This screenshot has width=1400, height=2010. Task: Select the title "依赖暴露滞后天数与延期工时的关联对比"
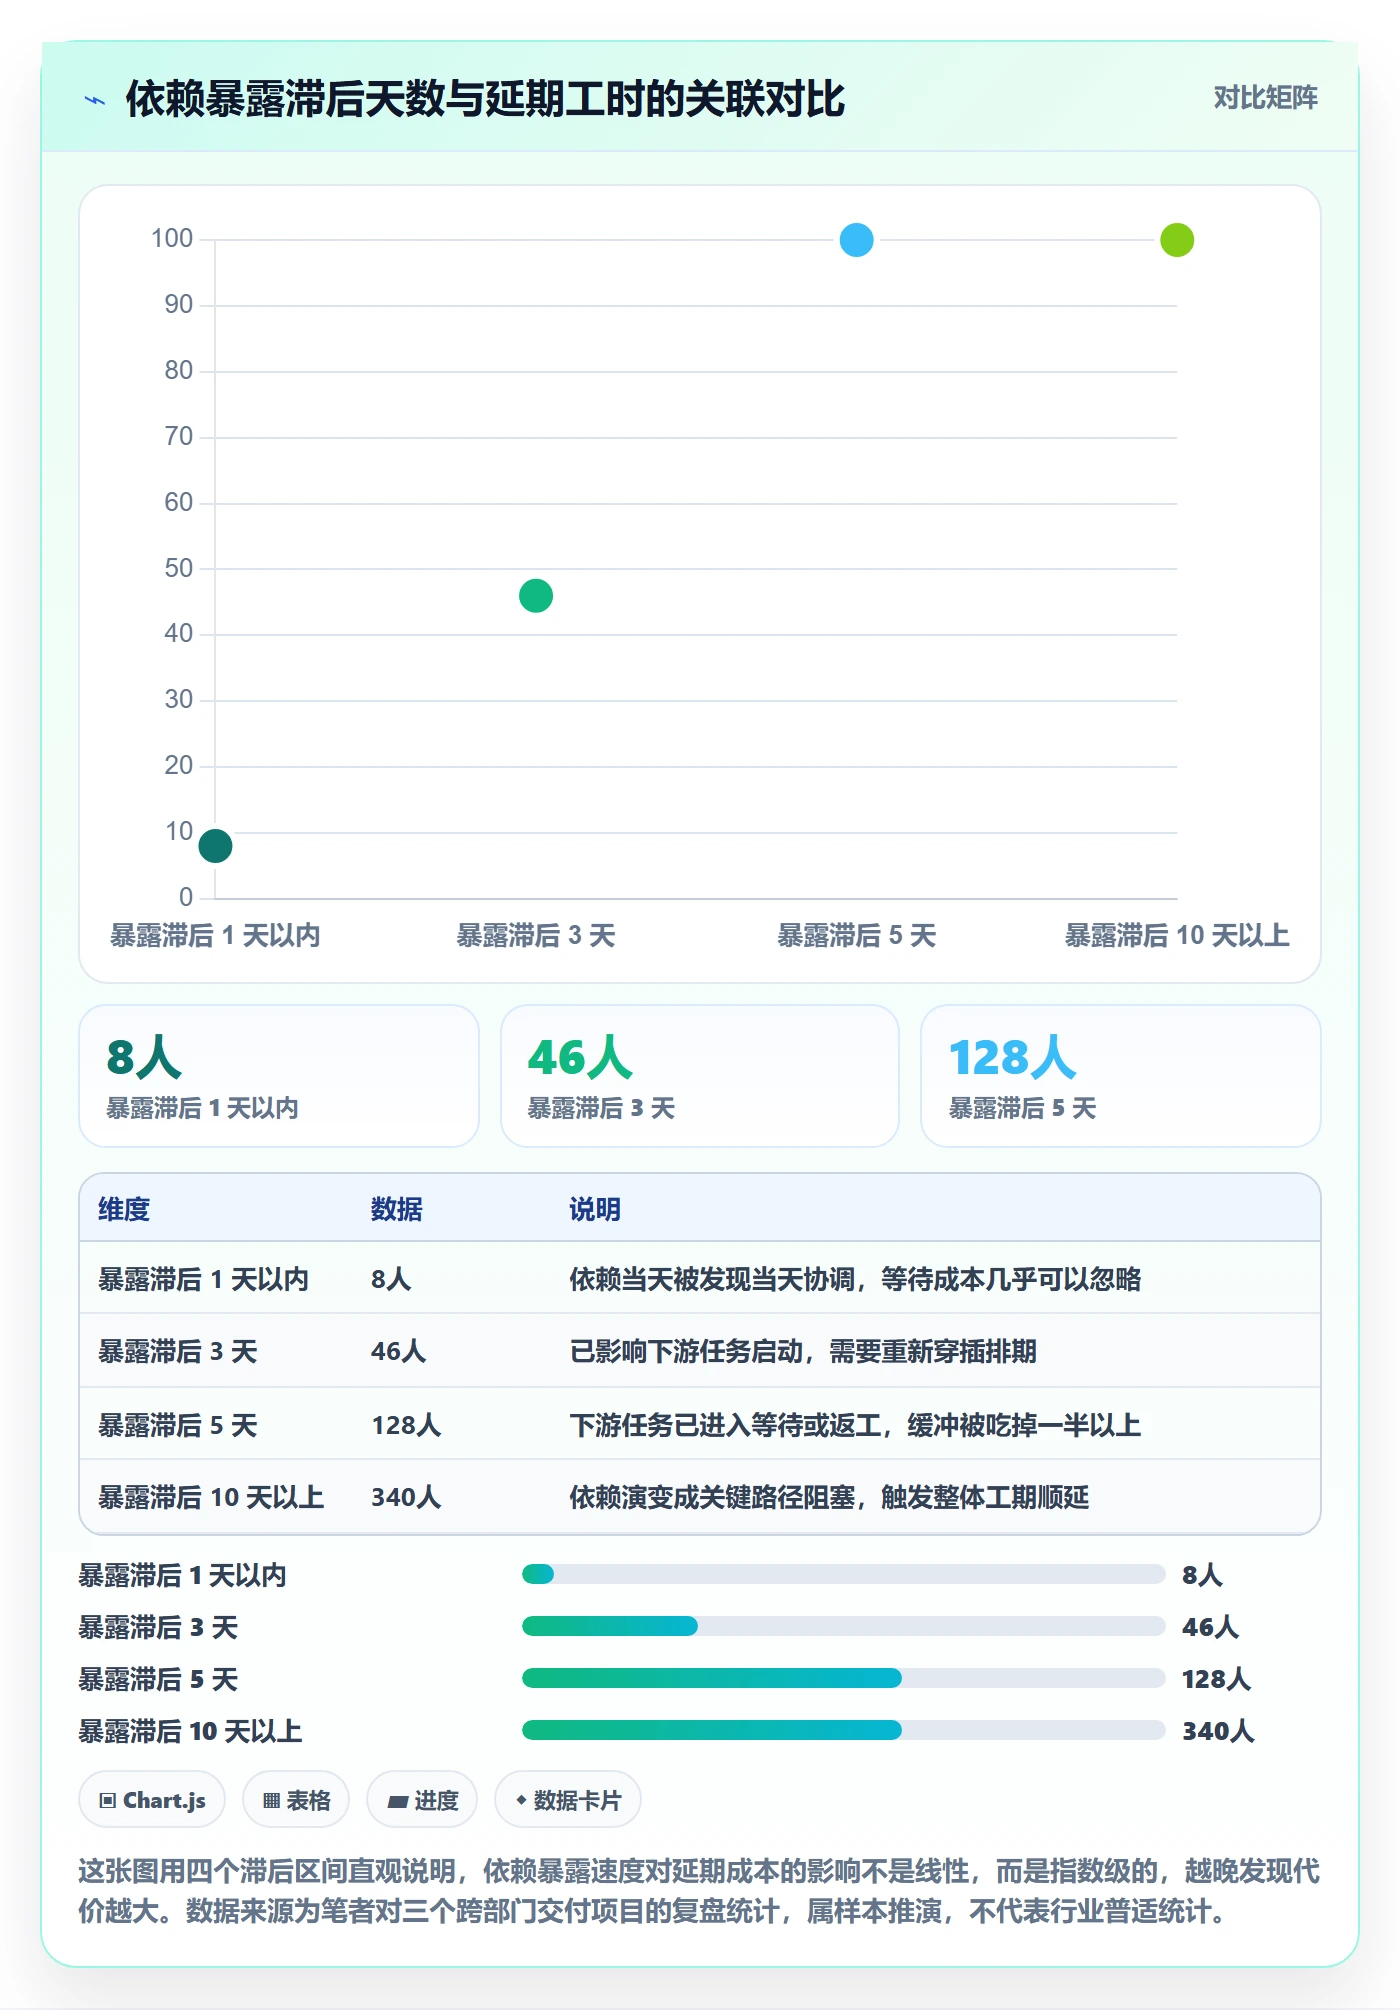(485, 100)
